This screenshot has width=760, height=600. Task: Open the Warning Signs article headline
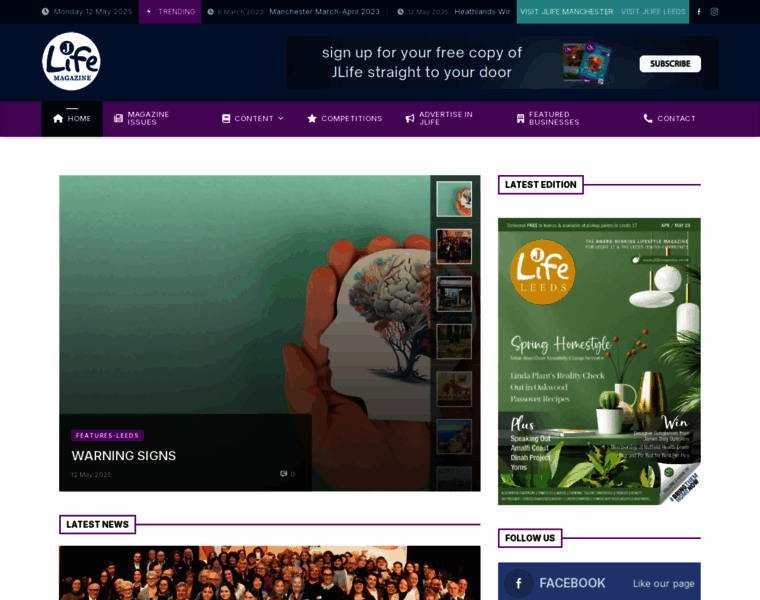tap(123, 455)
